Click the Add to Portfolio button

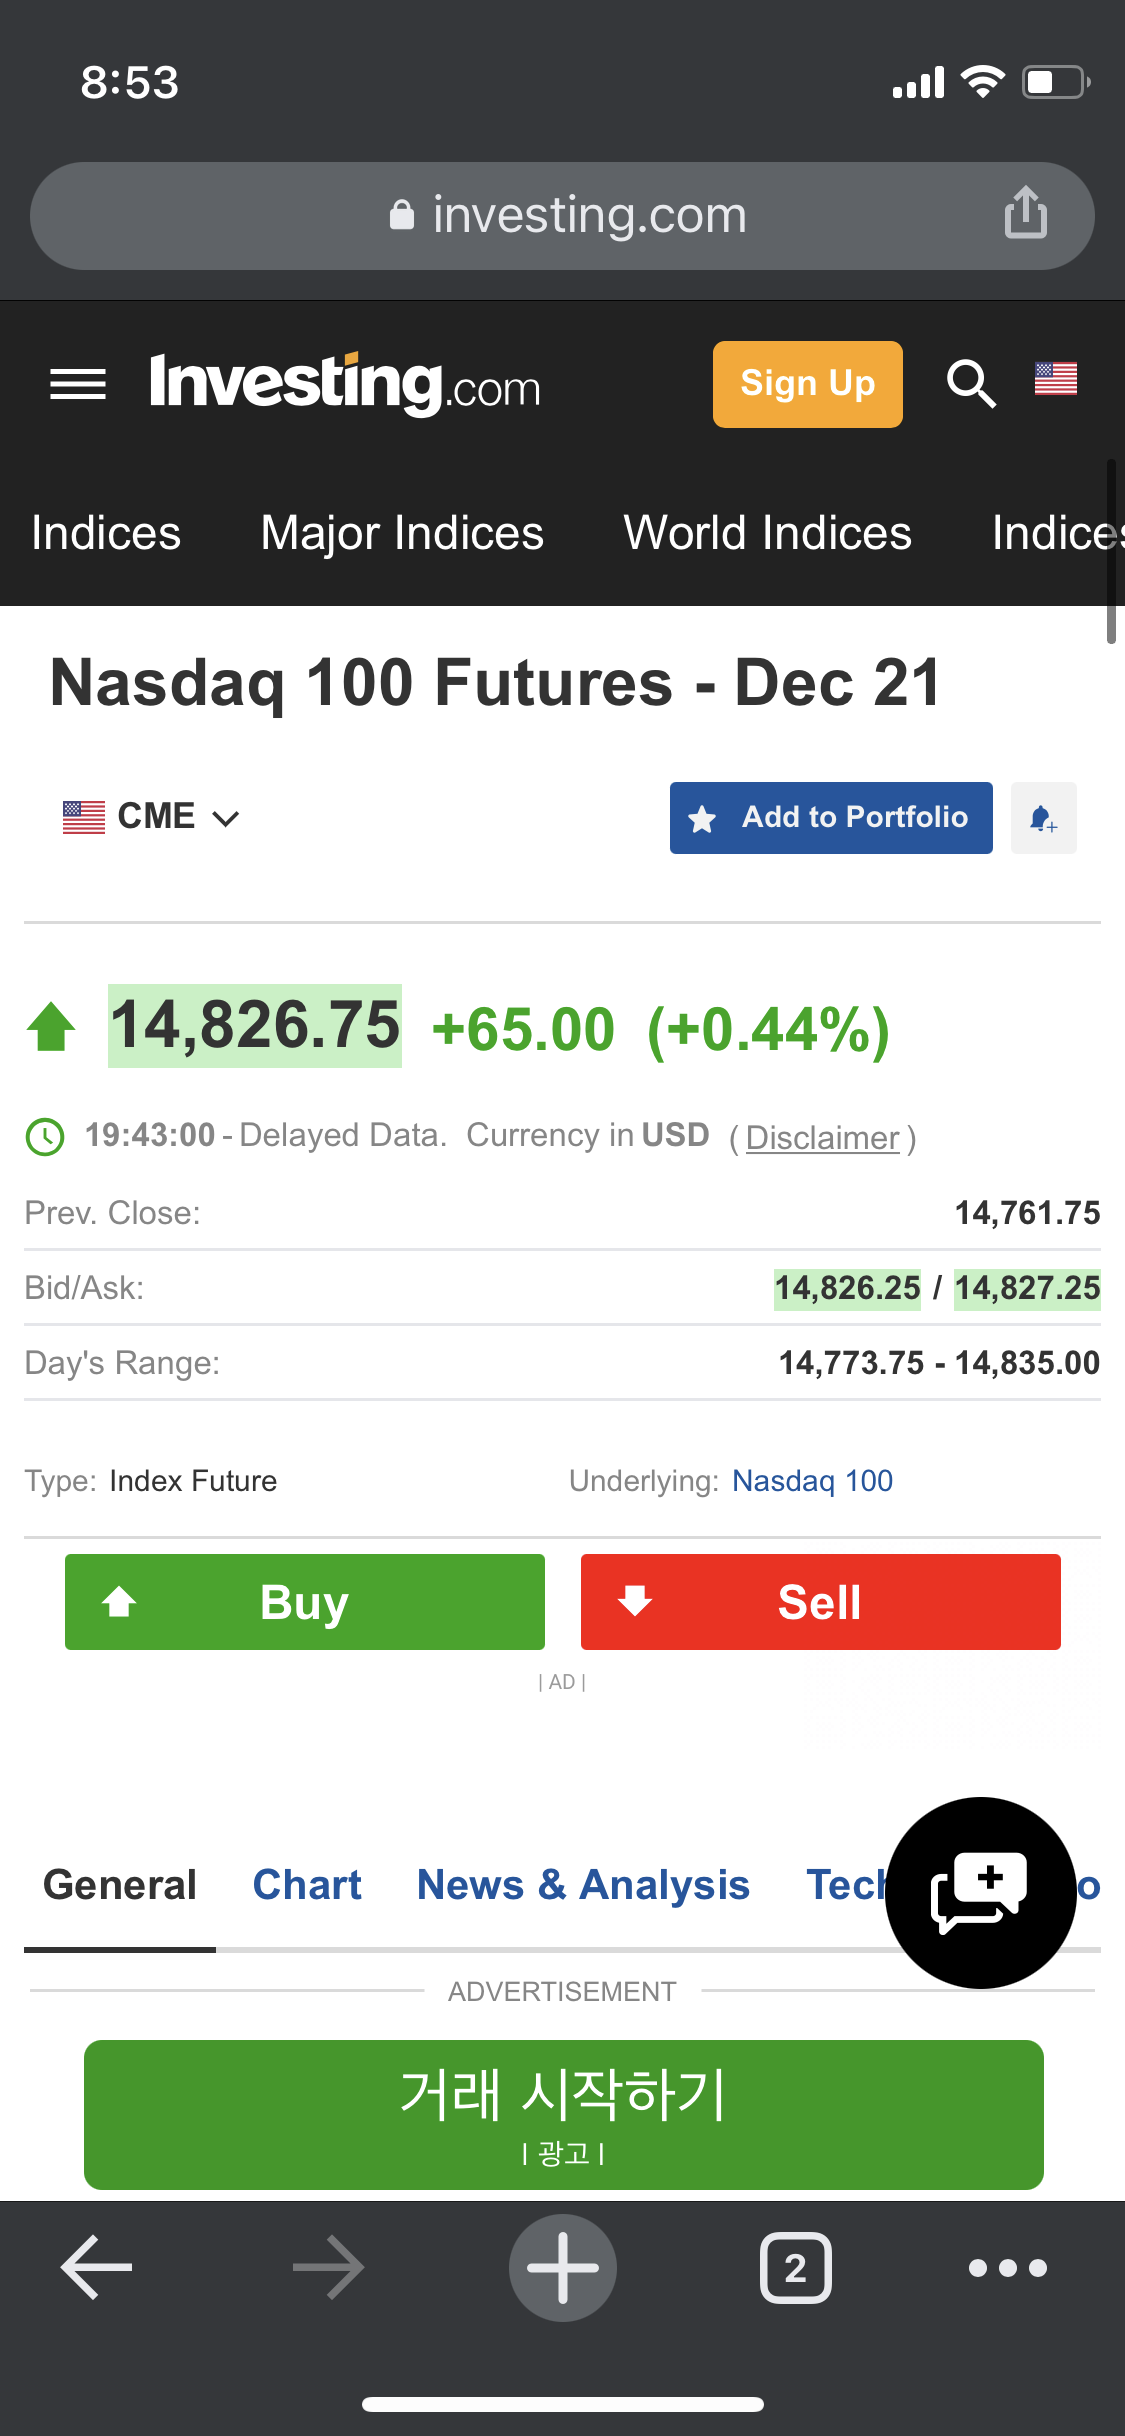pos(830,818)
